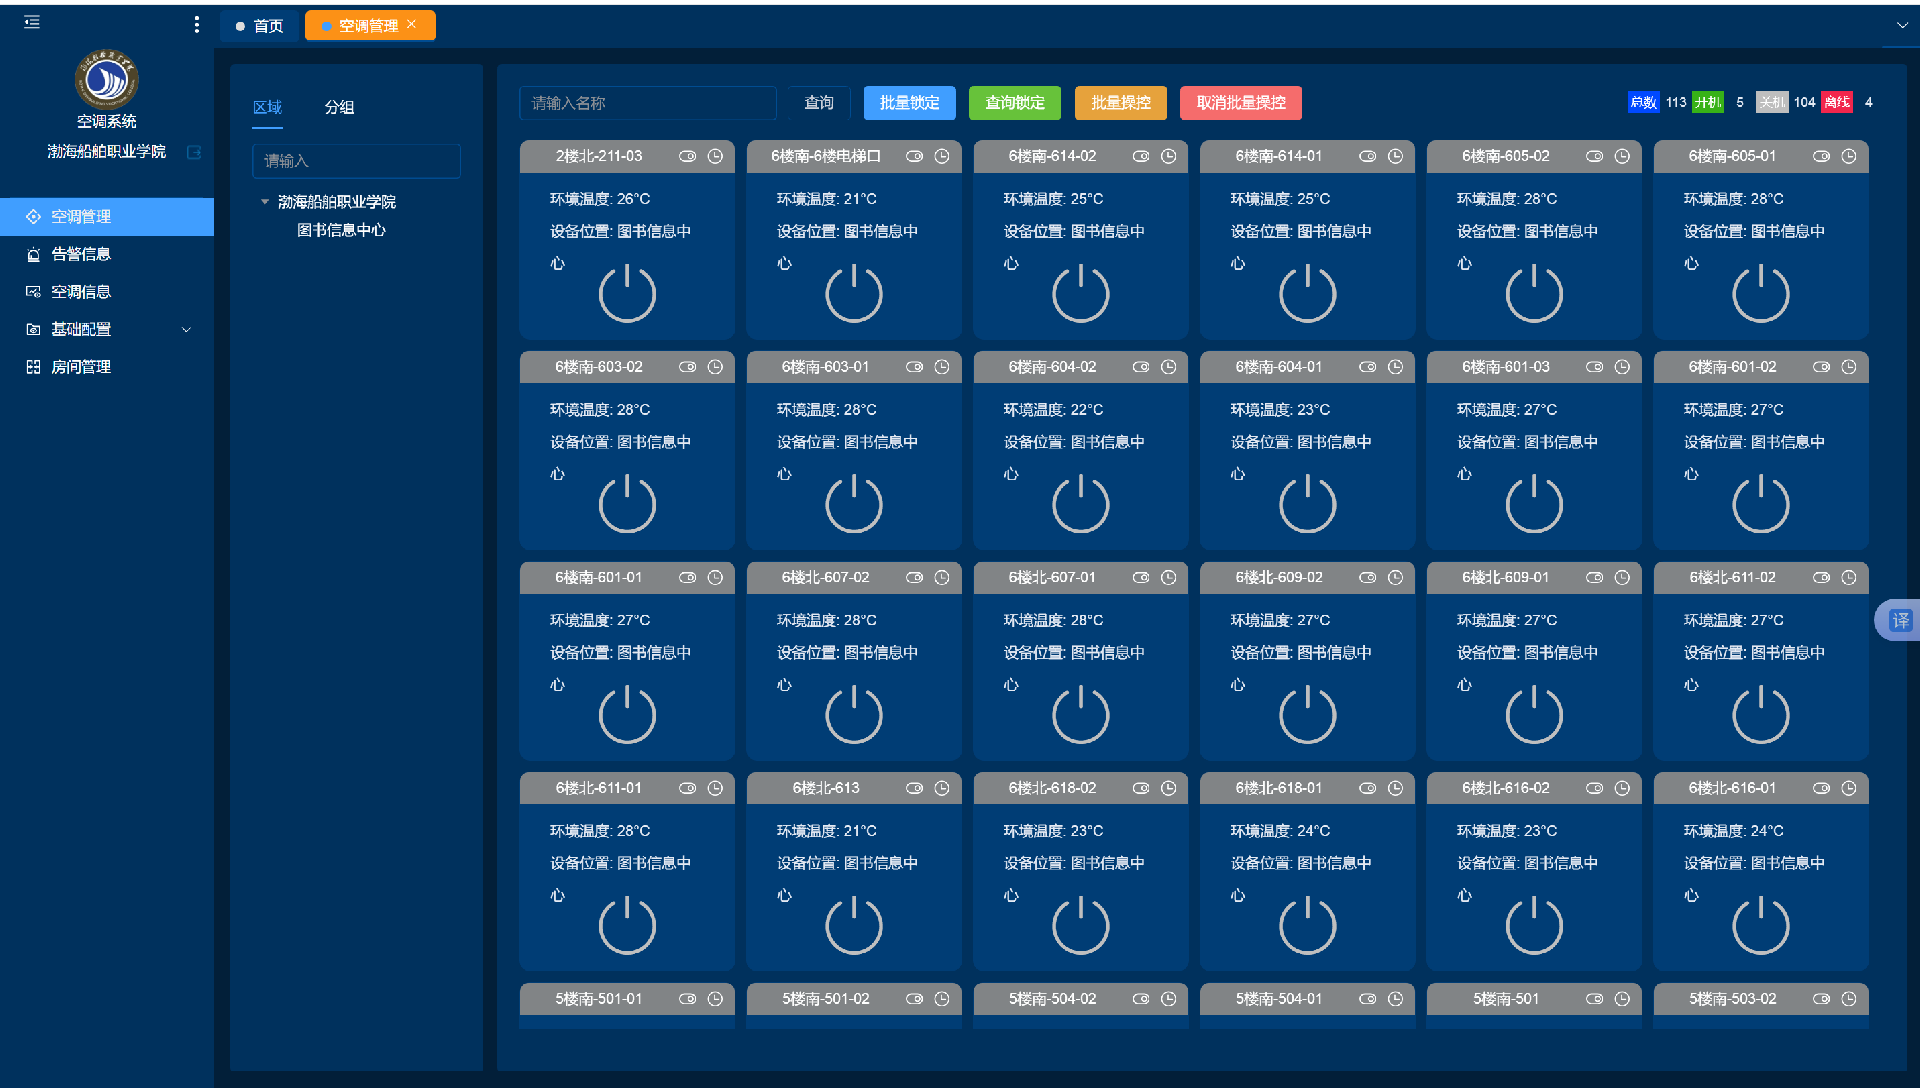Toggle the switch on 5楼南-501-01 header

[x=688, y=998]
